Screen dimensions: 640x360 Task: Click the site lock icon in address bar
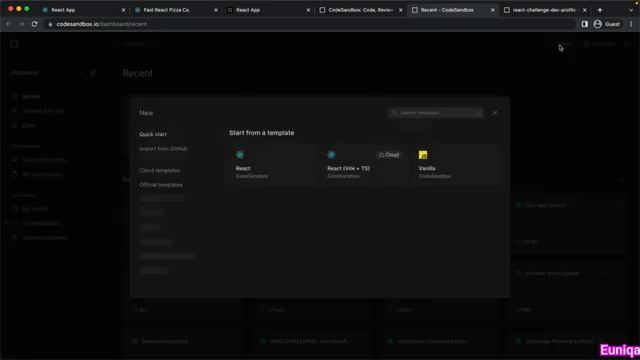pyautogui.click(x=50, y=24)
